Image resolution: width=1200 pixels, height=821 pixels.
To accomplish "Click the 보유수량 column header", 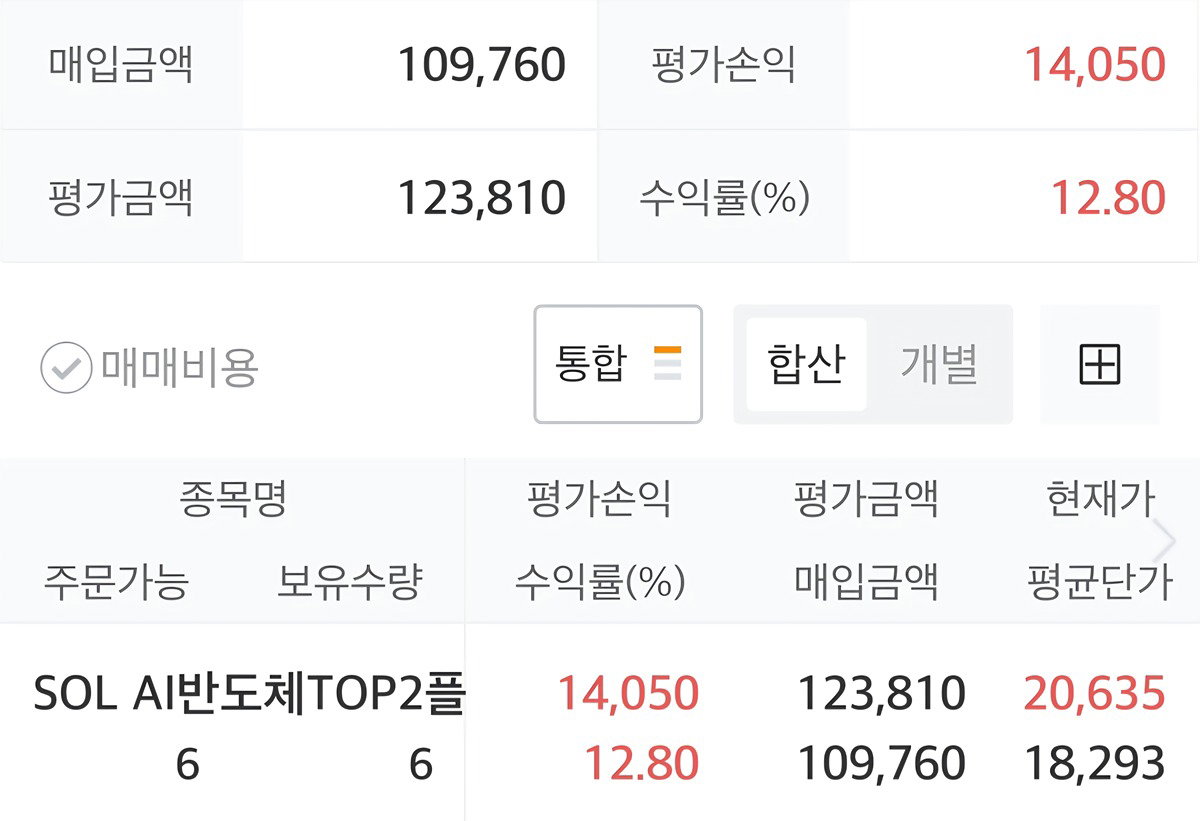I will 350,581.
